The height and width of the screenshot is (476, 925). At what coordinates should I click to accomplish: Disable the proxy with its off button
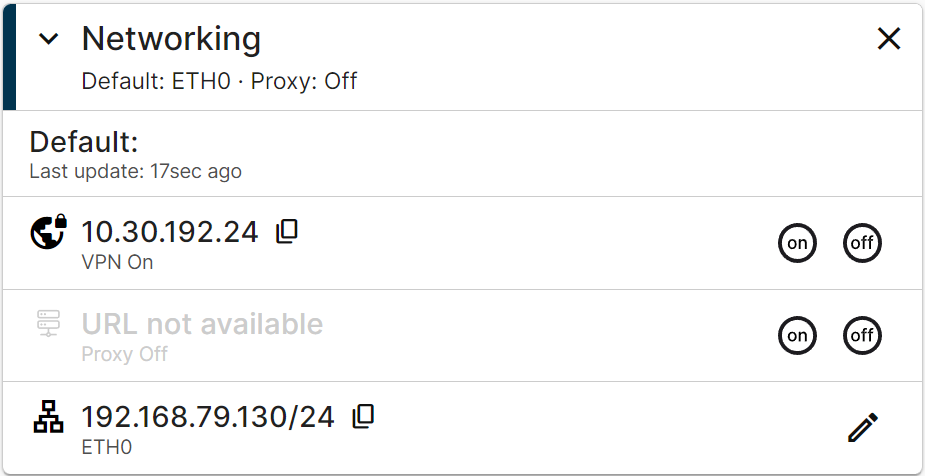coord(862,335)
